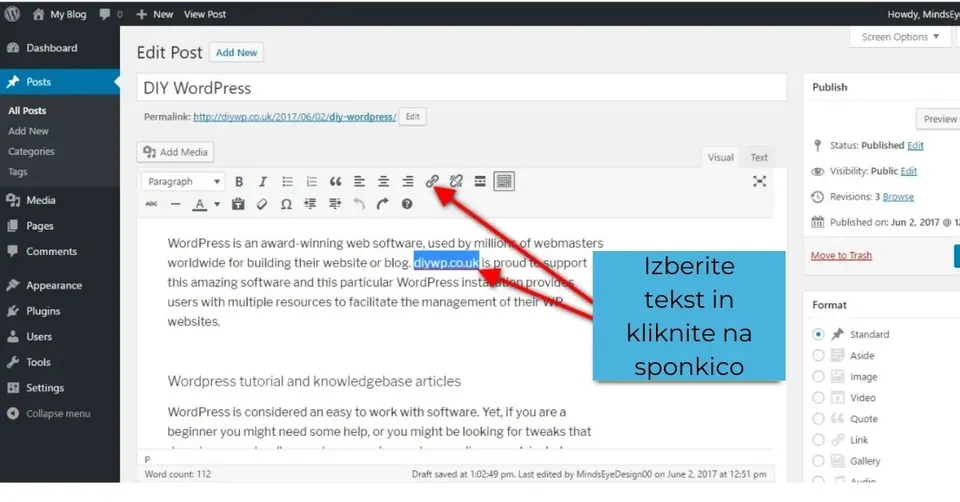960x502 pixels.
Task: Open the WordPress logo menu
Action: 12,14
